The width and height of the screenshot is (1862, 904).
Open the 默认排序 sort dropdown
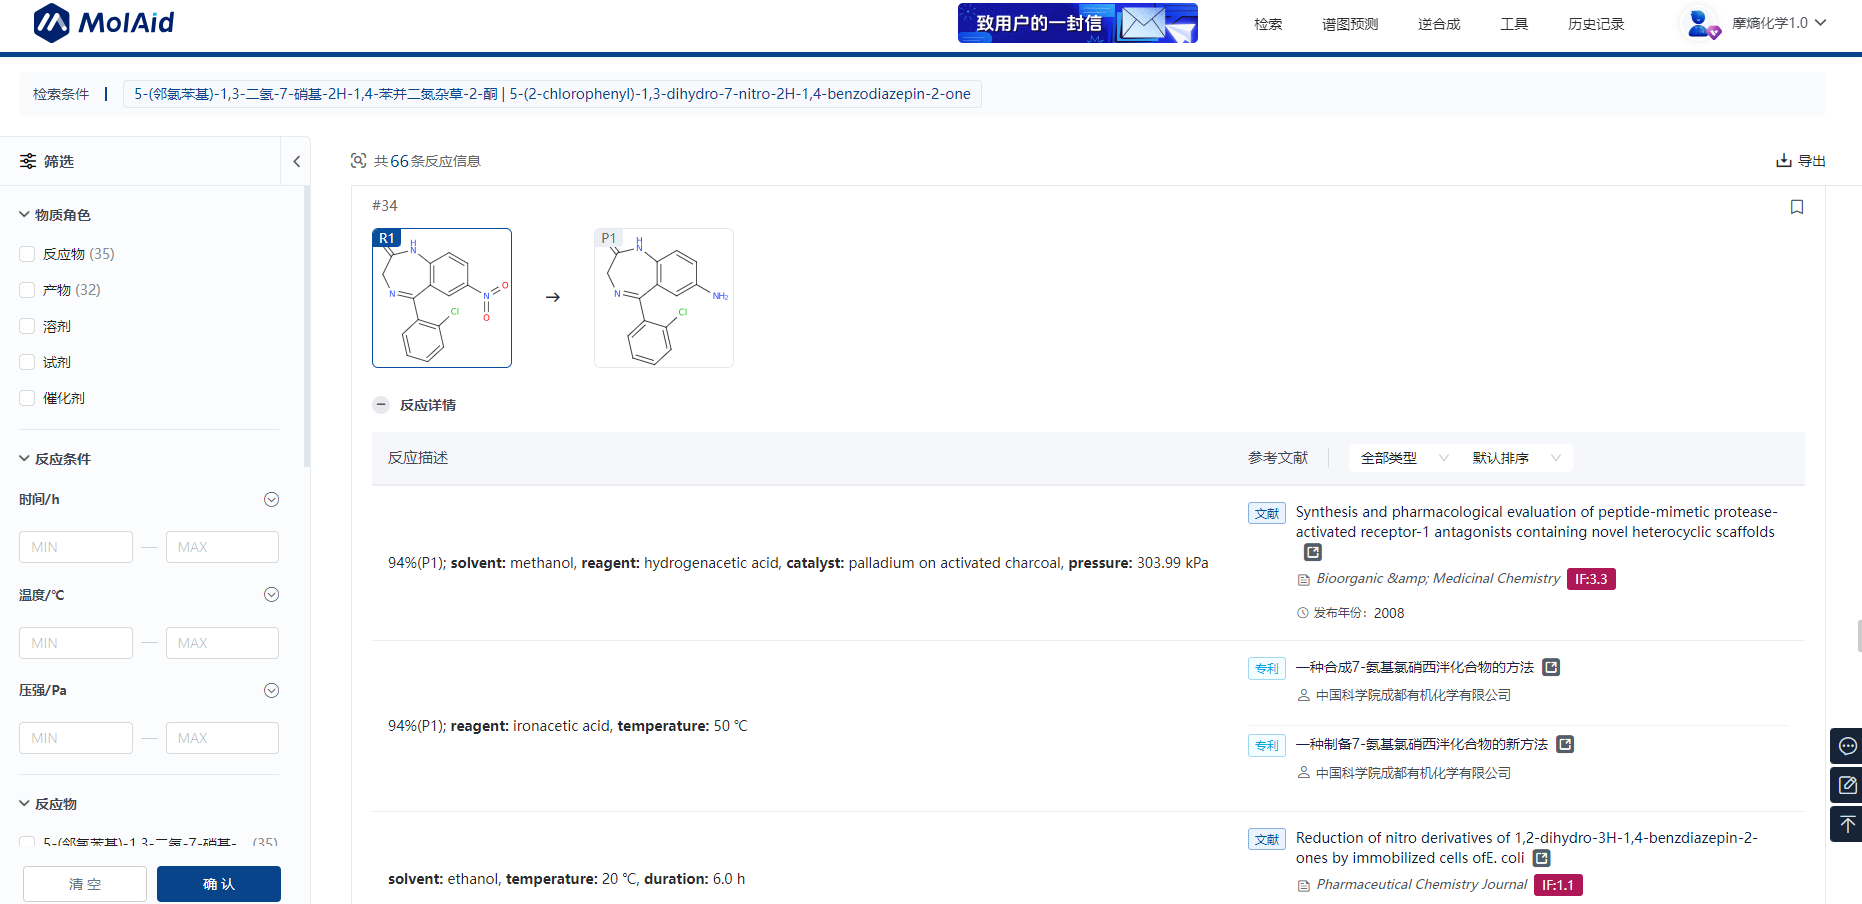click(x=1515, y=458)
